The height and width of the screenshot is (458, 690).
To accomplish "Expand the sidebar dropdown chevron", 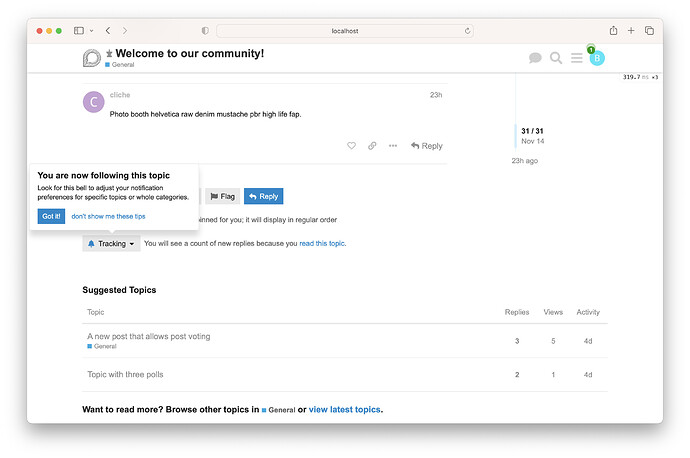I will [x=92, y=31].
